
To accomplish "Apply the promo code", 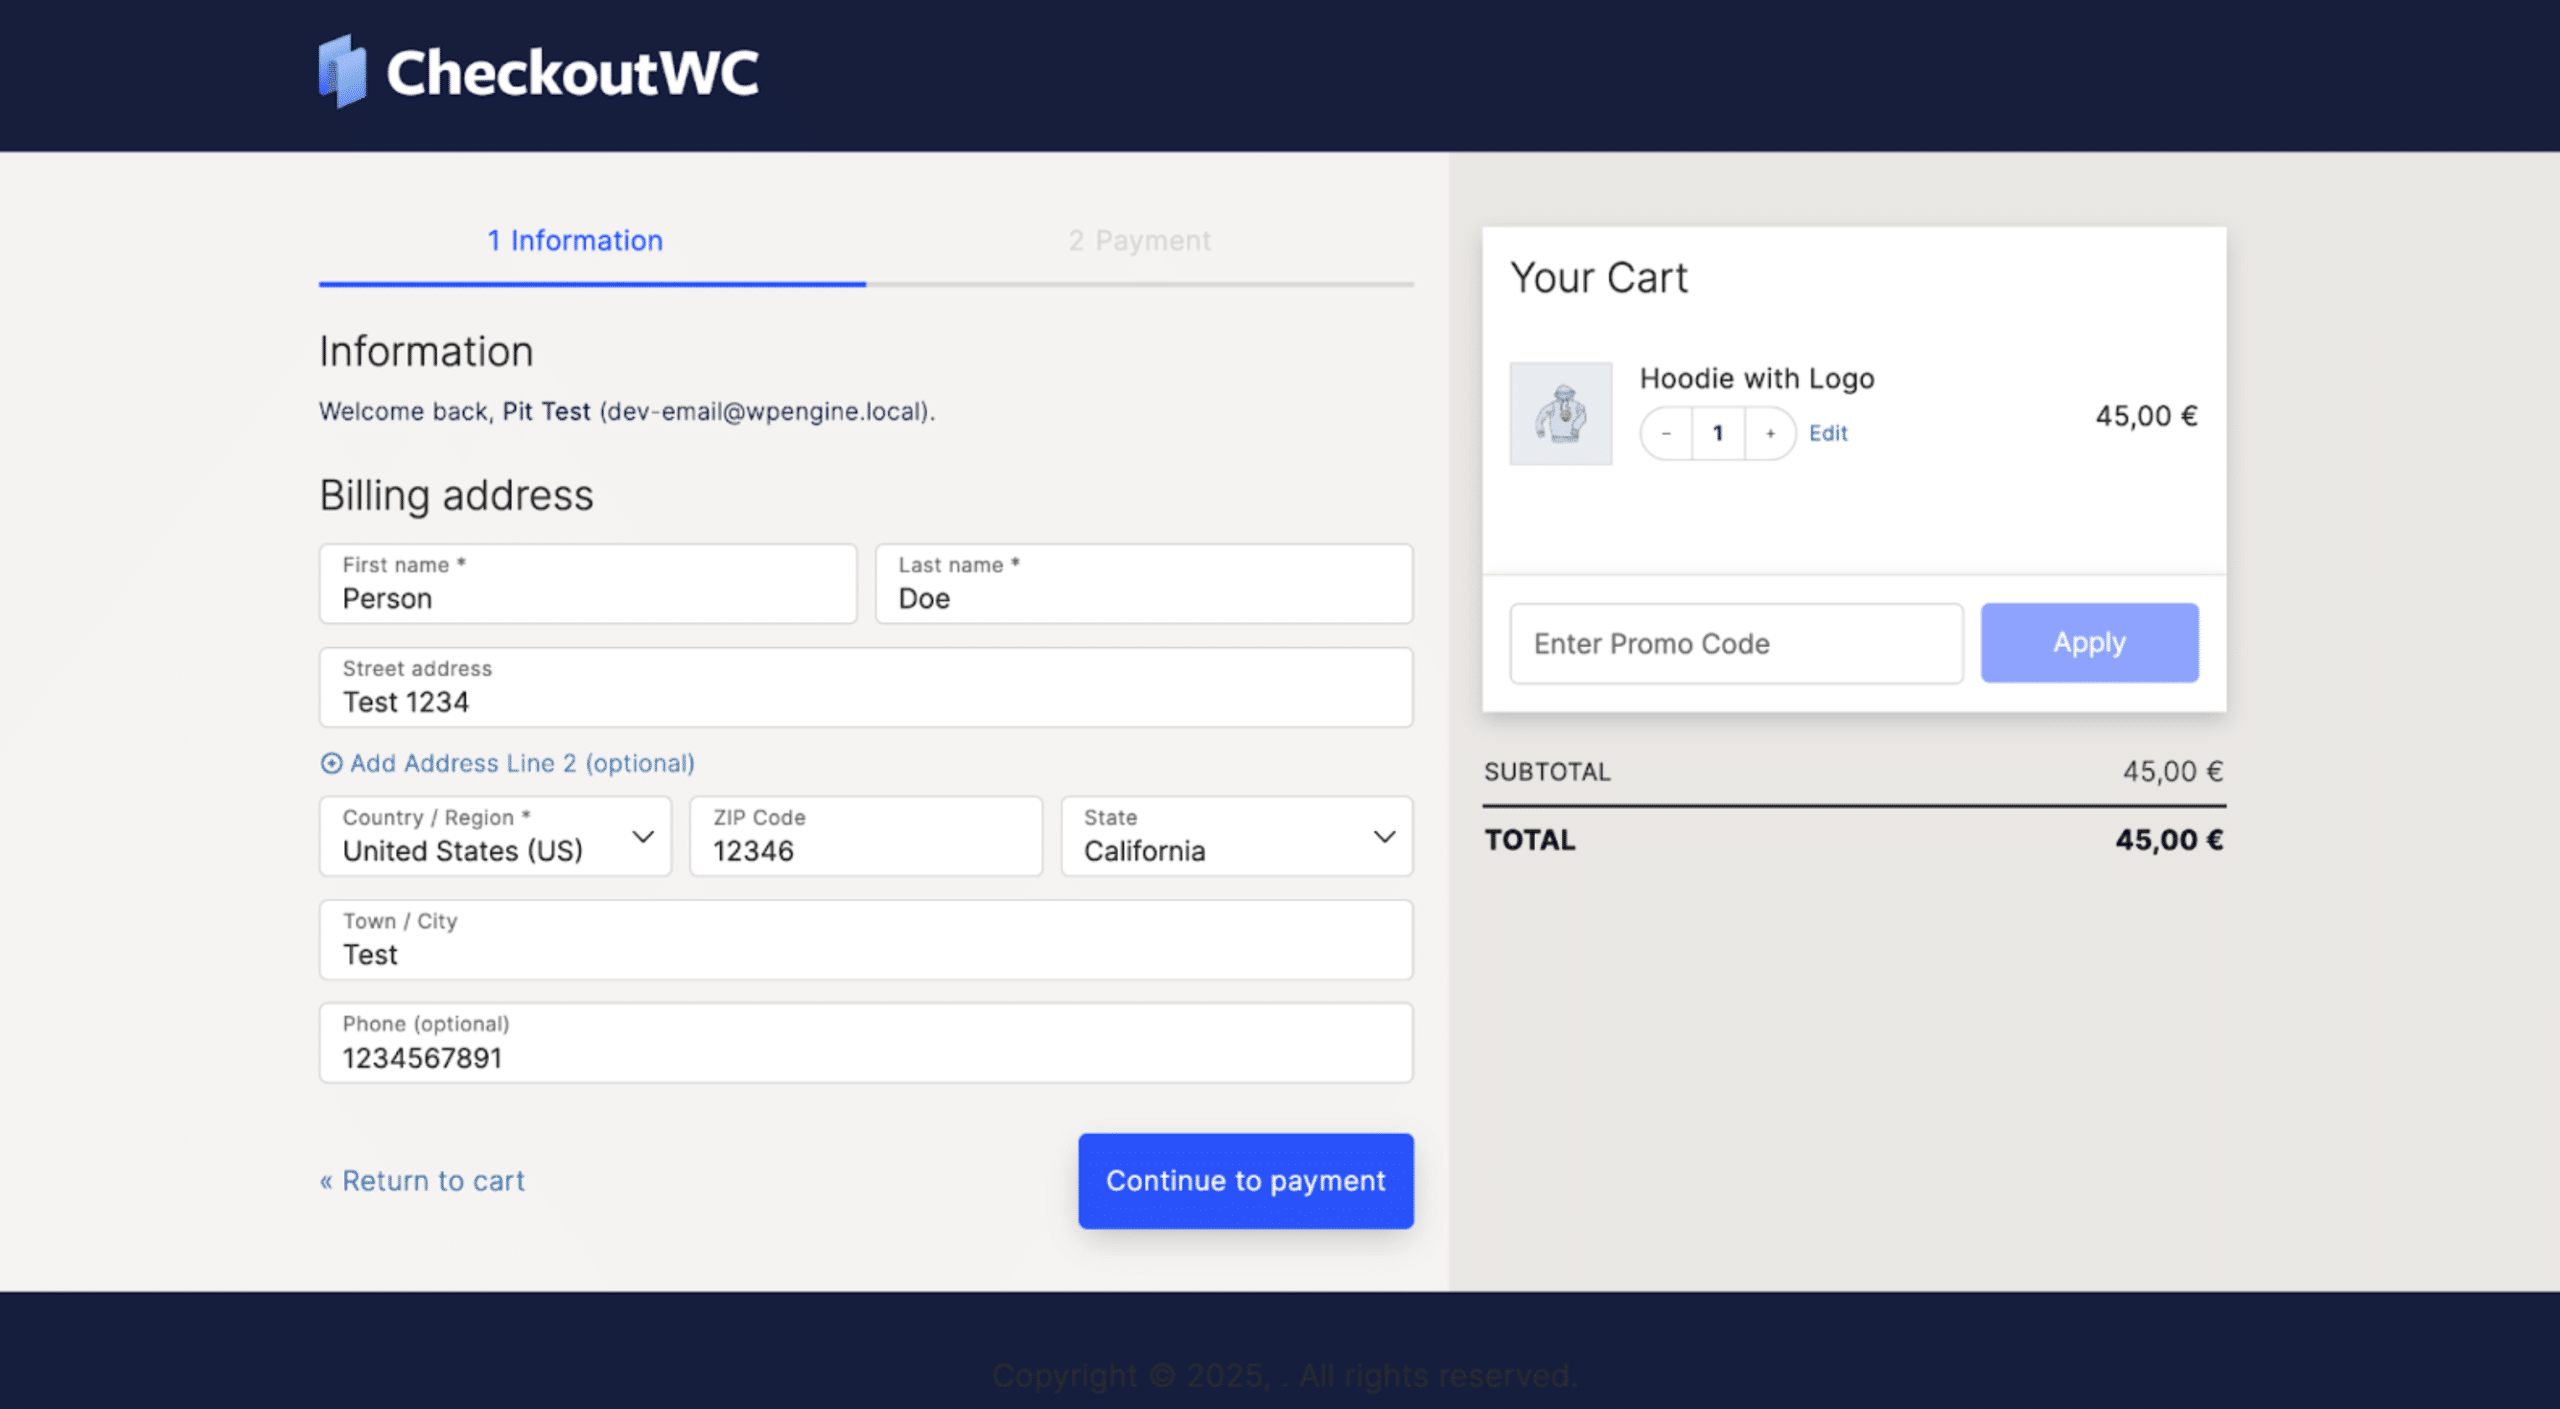I will coord(2089,643).
